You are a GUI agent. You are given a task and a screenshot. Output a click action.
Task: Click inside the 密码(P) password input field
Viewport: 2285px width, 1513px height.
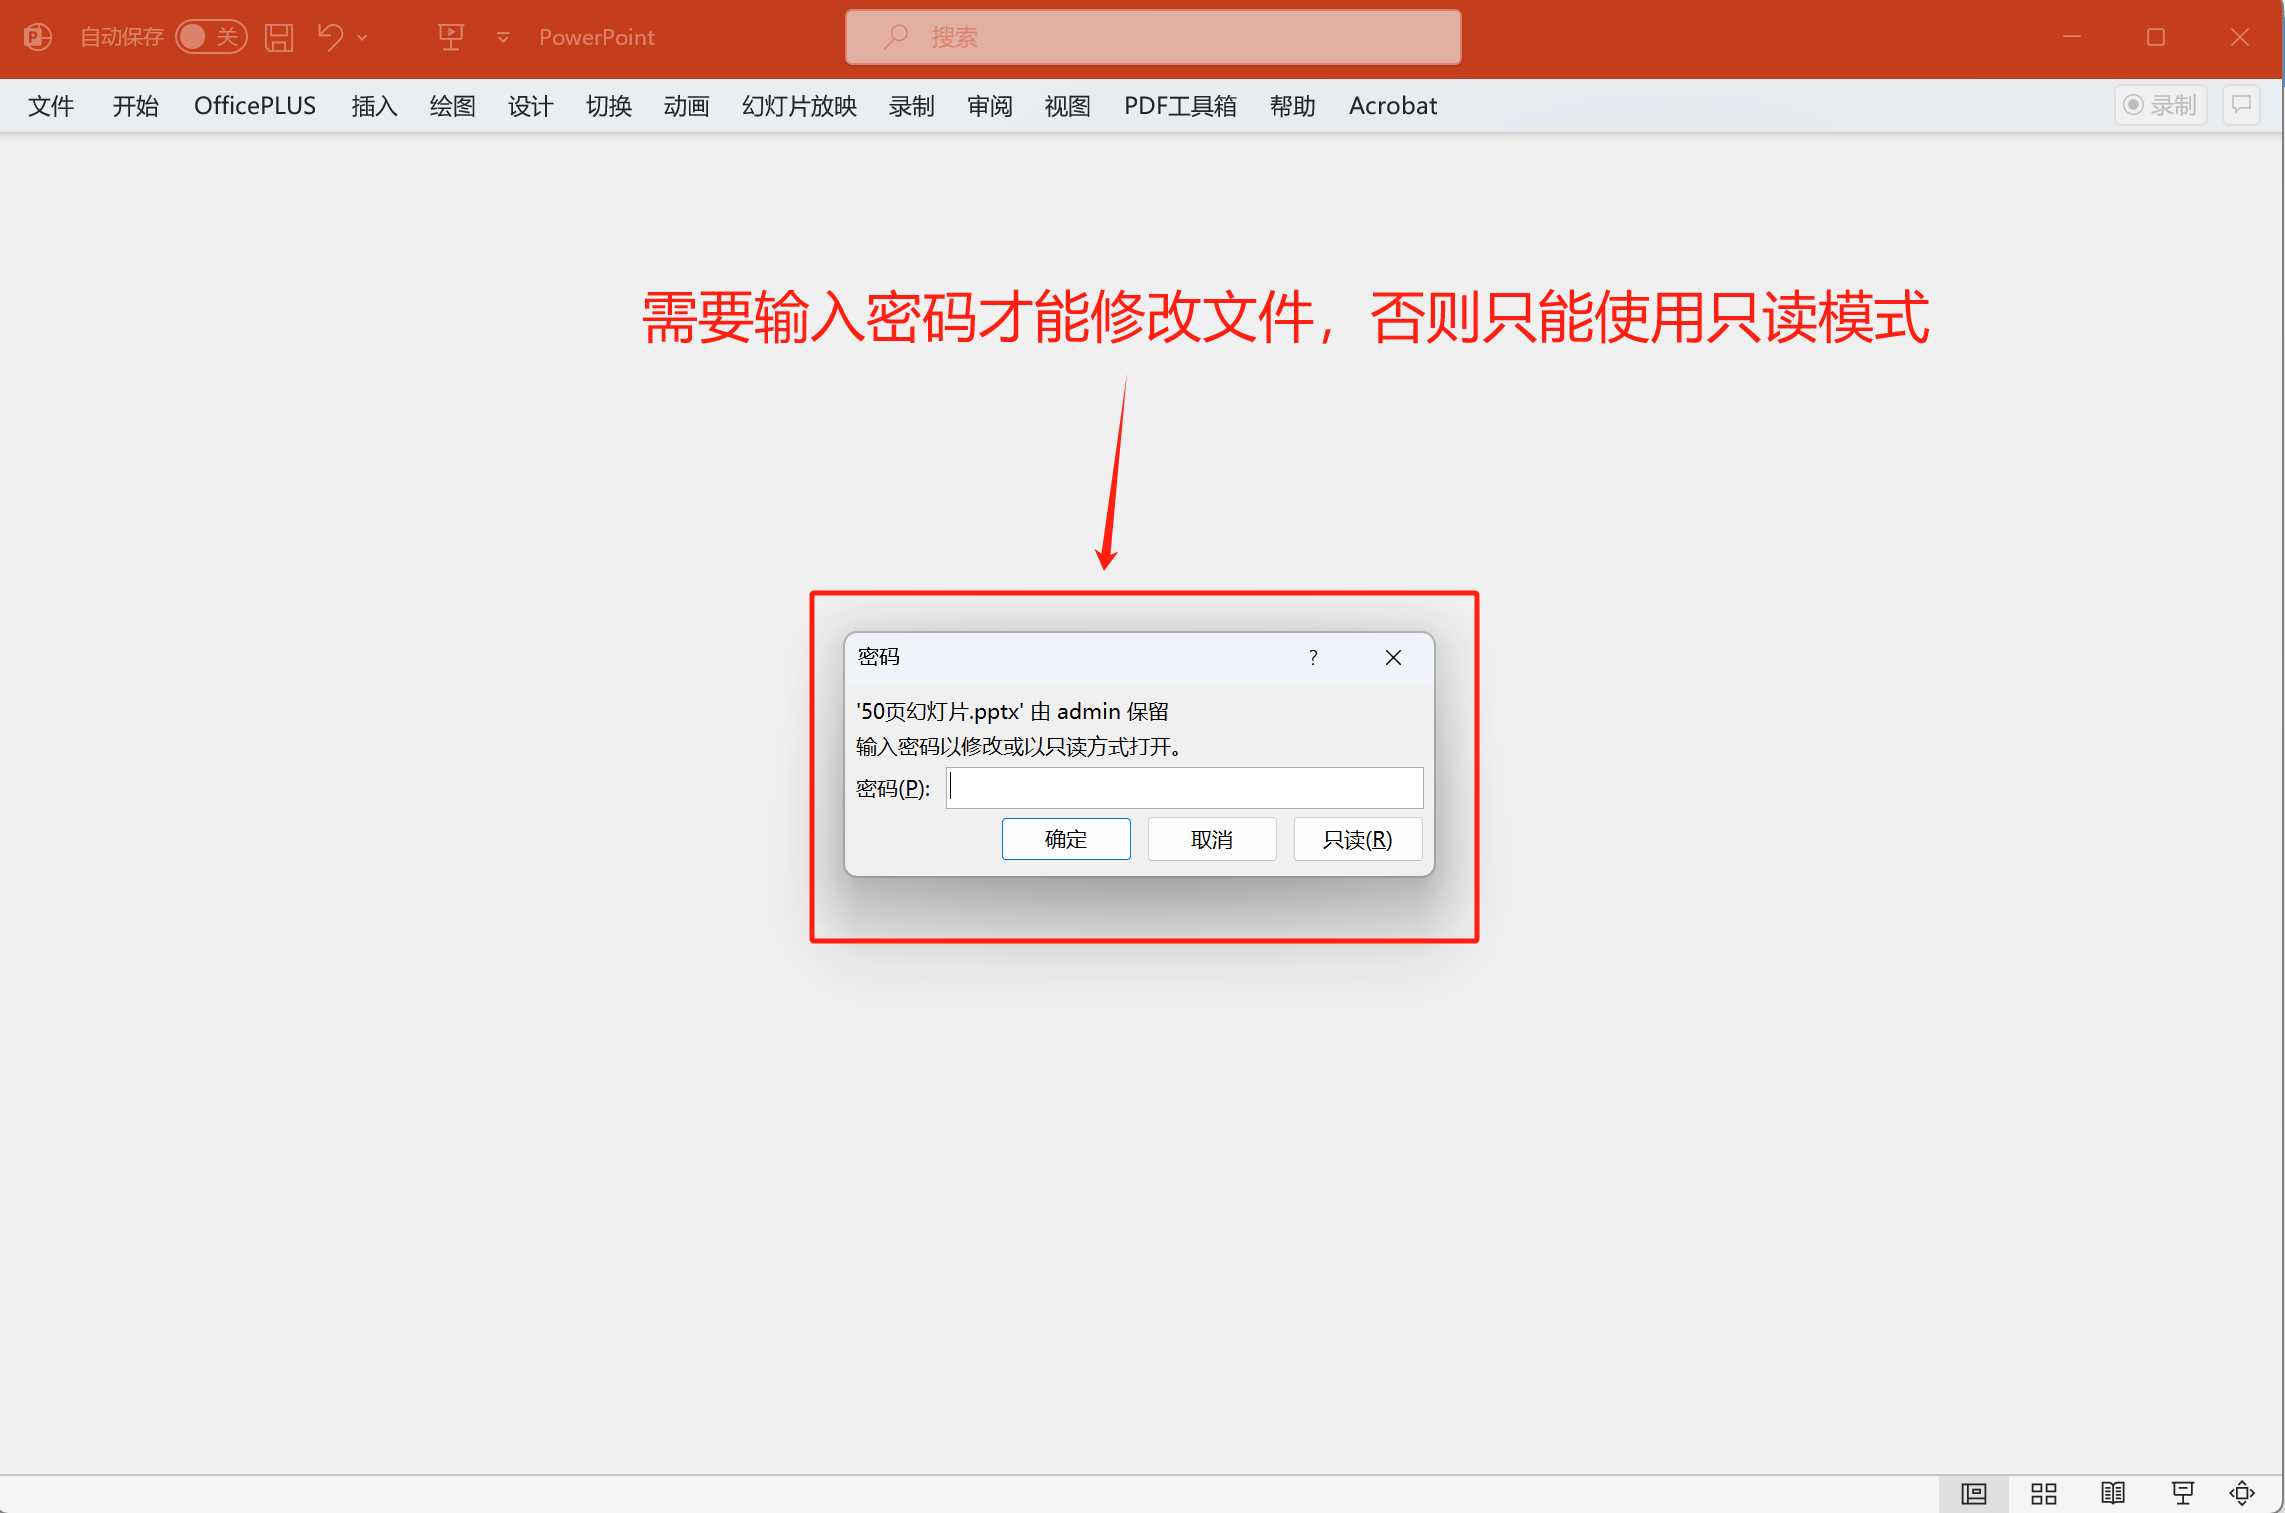[x=1184, y=788]
